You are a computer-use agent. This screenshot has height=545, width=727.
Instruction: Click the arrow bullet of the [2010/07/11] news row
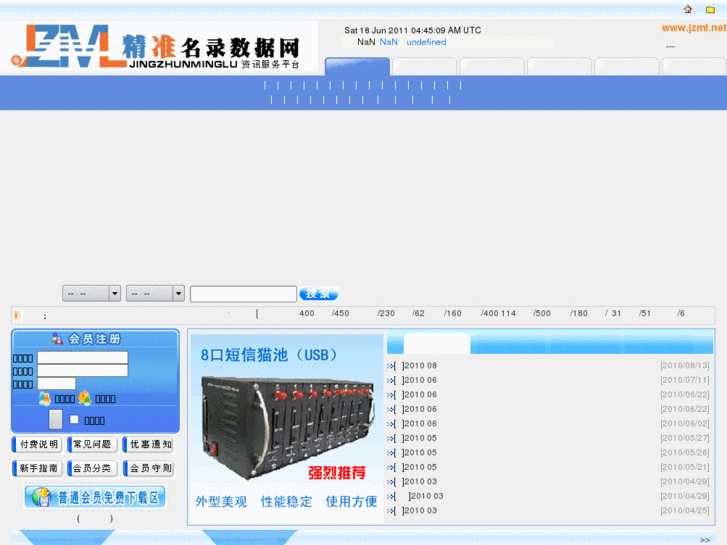[389, 380]
